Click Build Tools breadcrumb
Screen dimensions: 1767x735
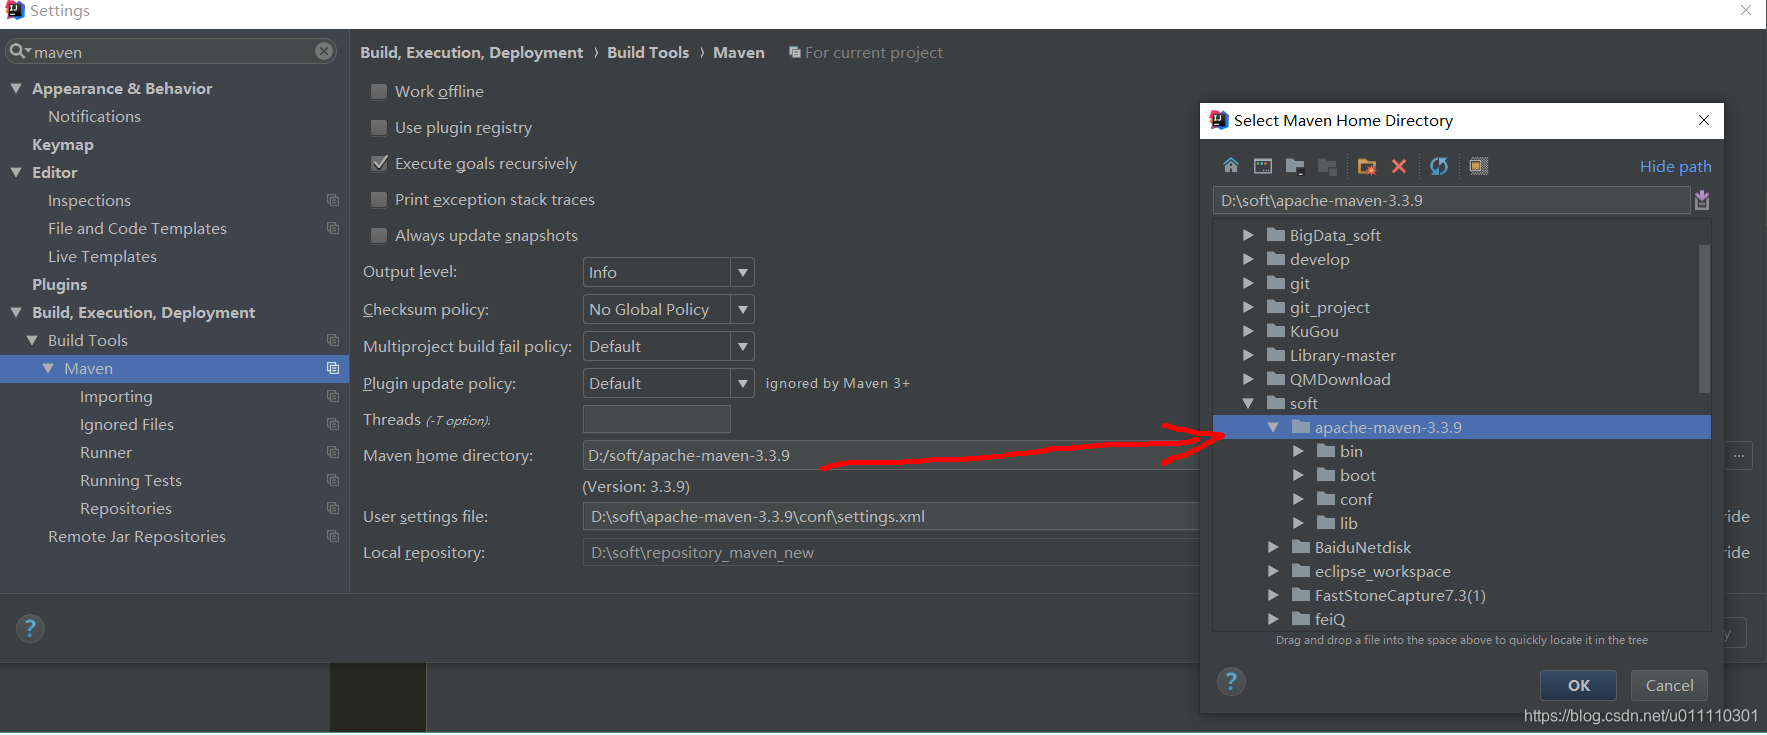648,52
